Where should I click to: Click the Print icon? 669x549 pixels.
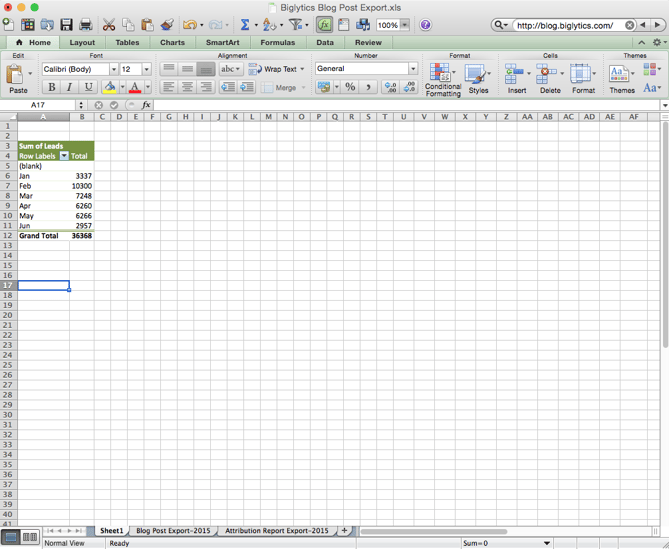click(86, 25)
